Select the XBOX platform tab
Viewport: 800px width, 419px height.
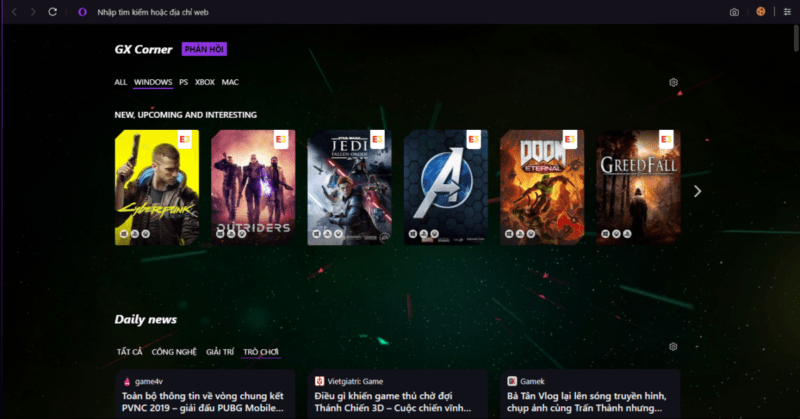coord(205,82)
